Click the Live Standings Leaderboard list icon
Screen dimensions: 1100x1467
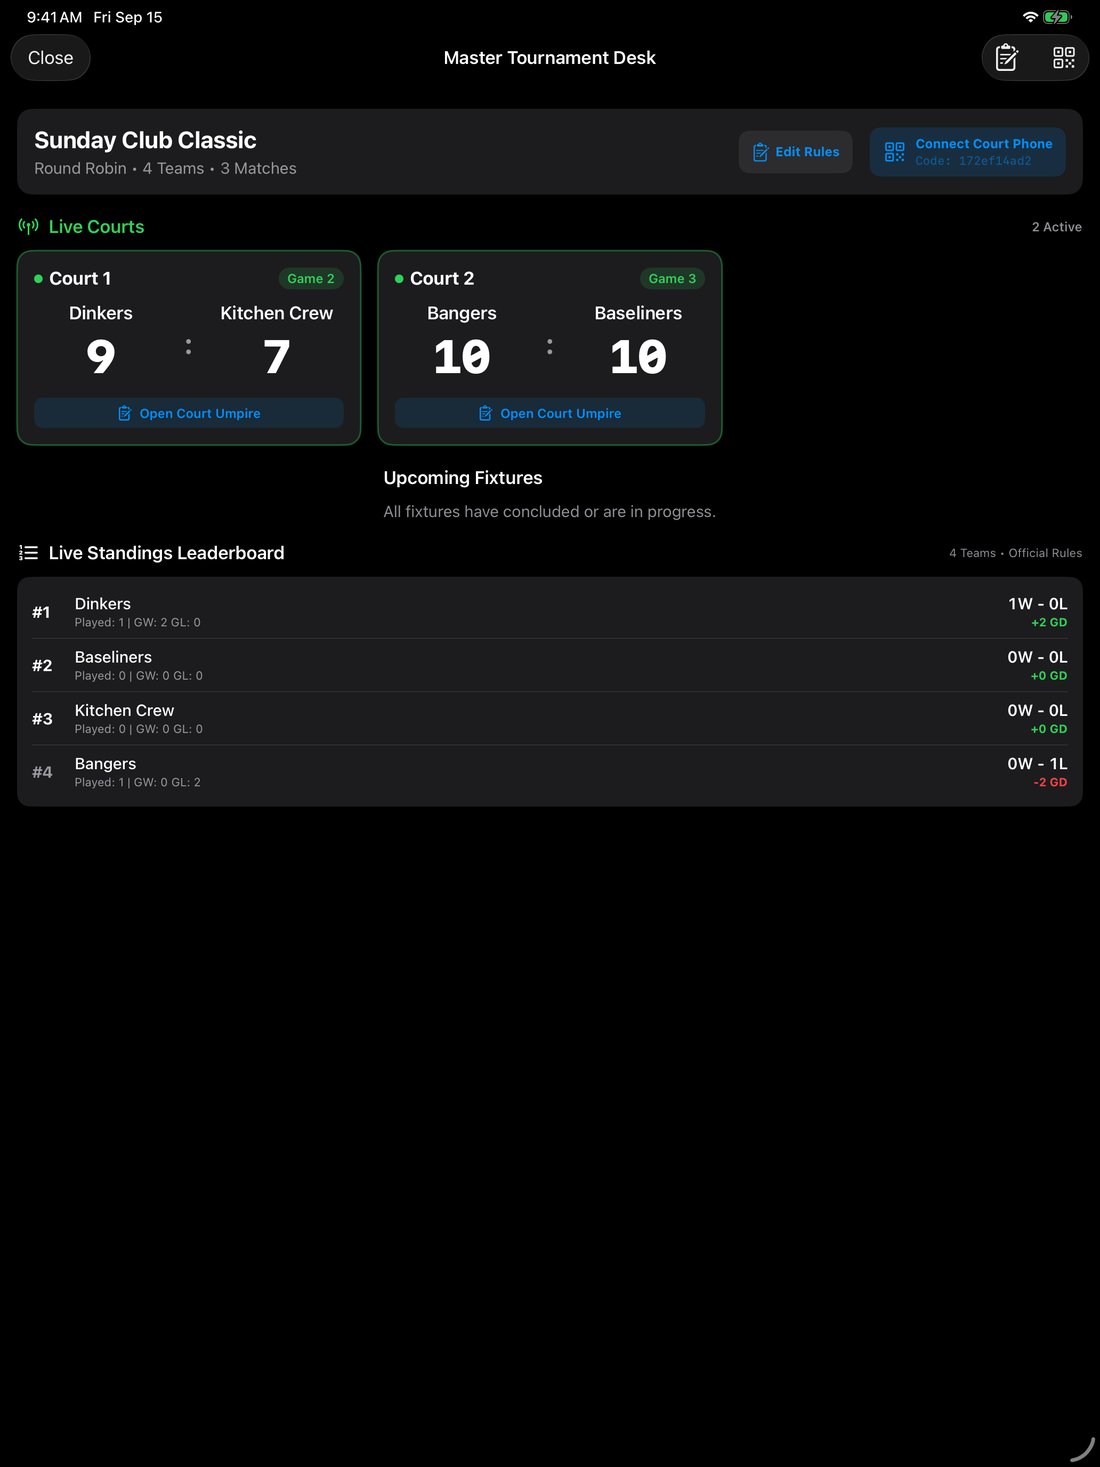click(x=28, y=553)
